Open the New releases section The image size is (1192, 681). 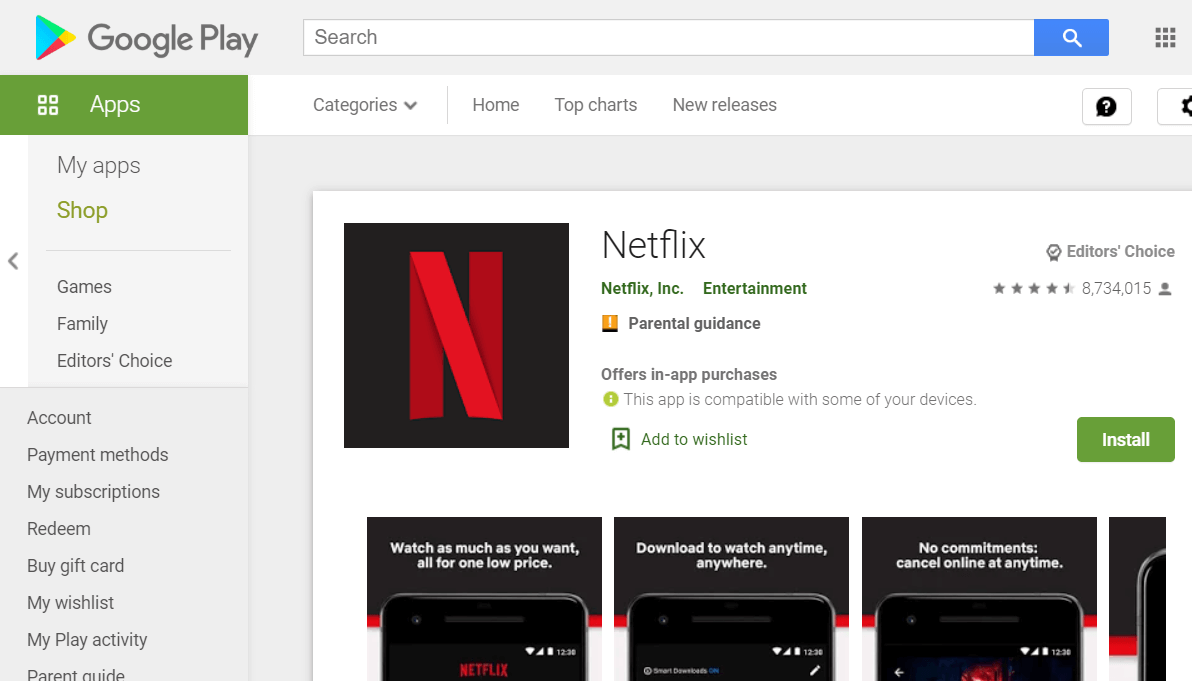pos(724,104)
